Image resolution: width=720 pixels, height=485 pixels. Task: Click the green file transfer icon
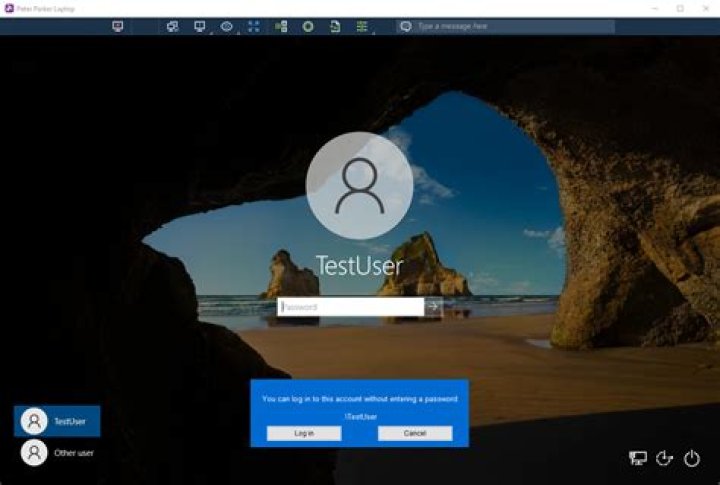pyautogui.click(x=281, y=26)
